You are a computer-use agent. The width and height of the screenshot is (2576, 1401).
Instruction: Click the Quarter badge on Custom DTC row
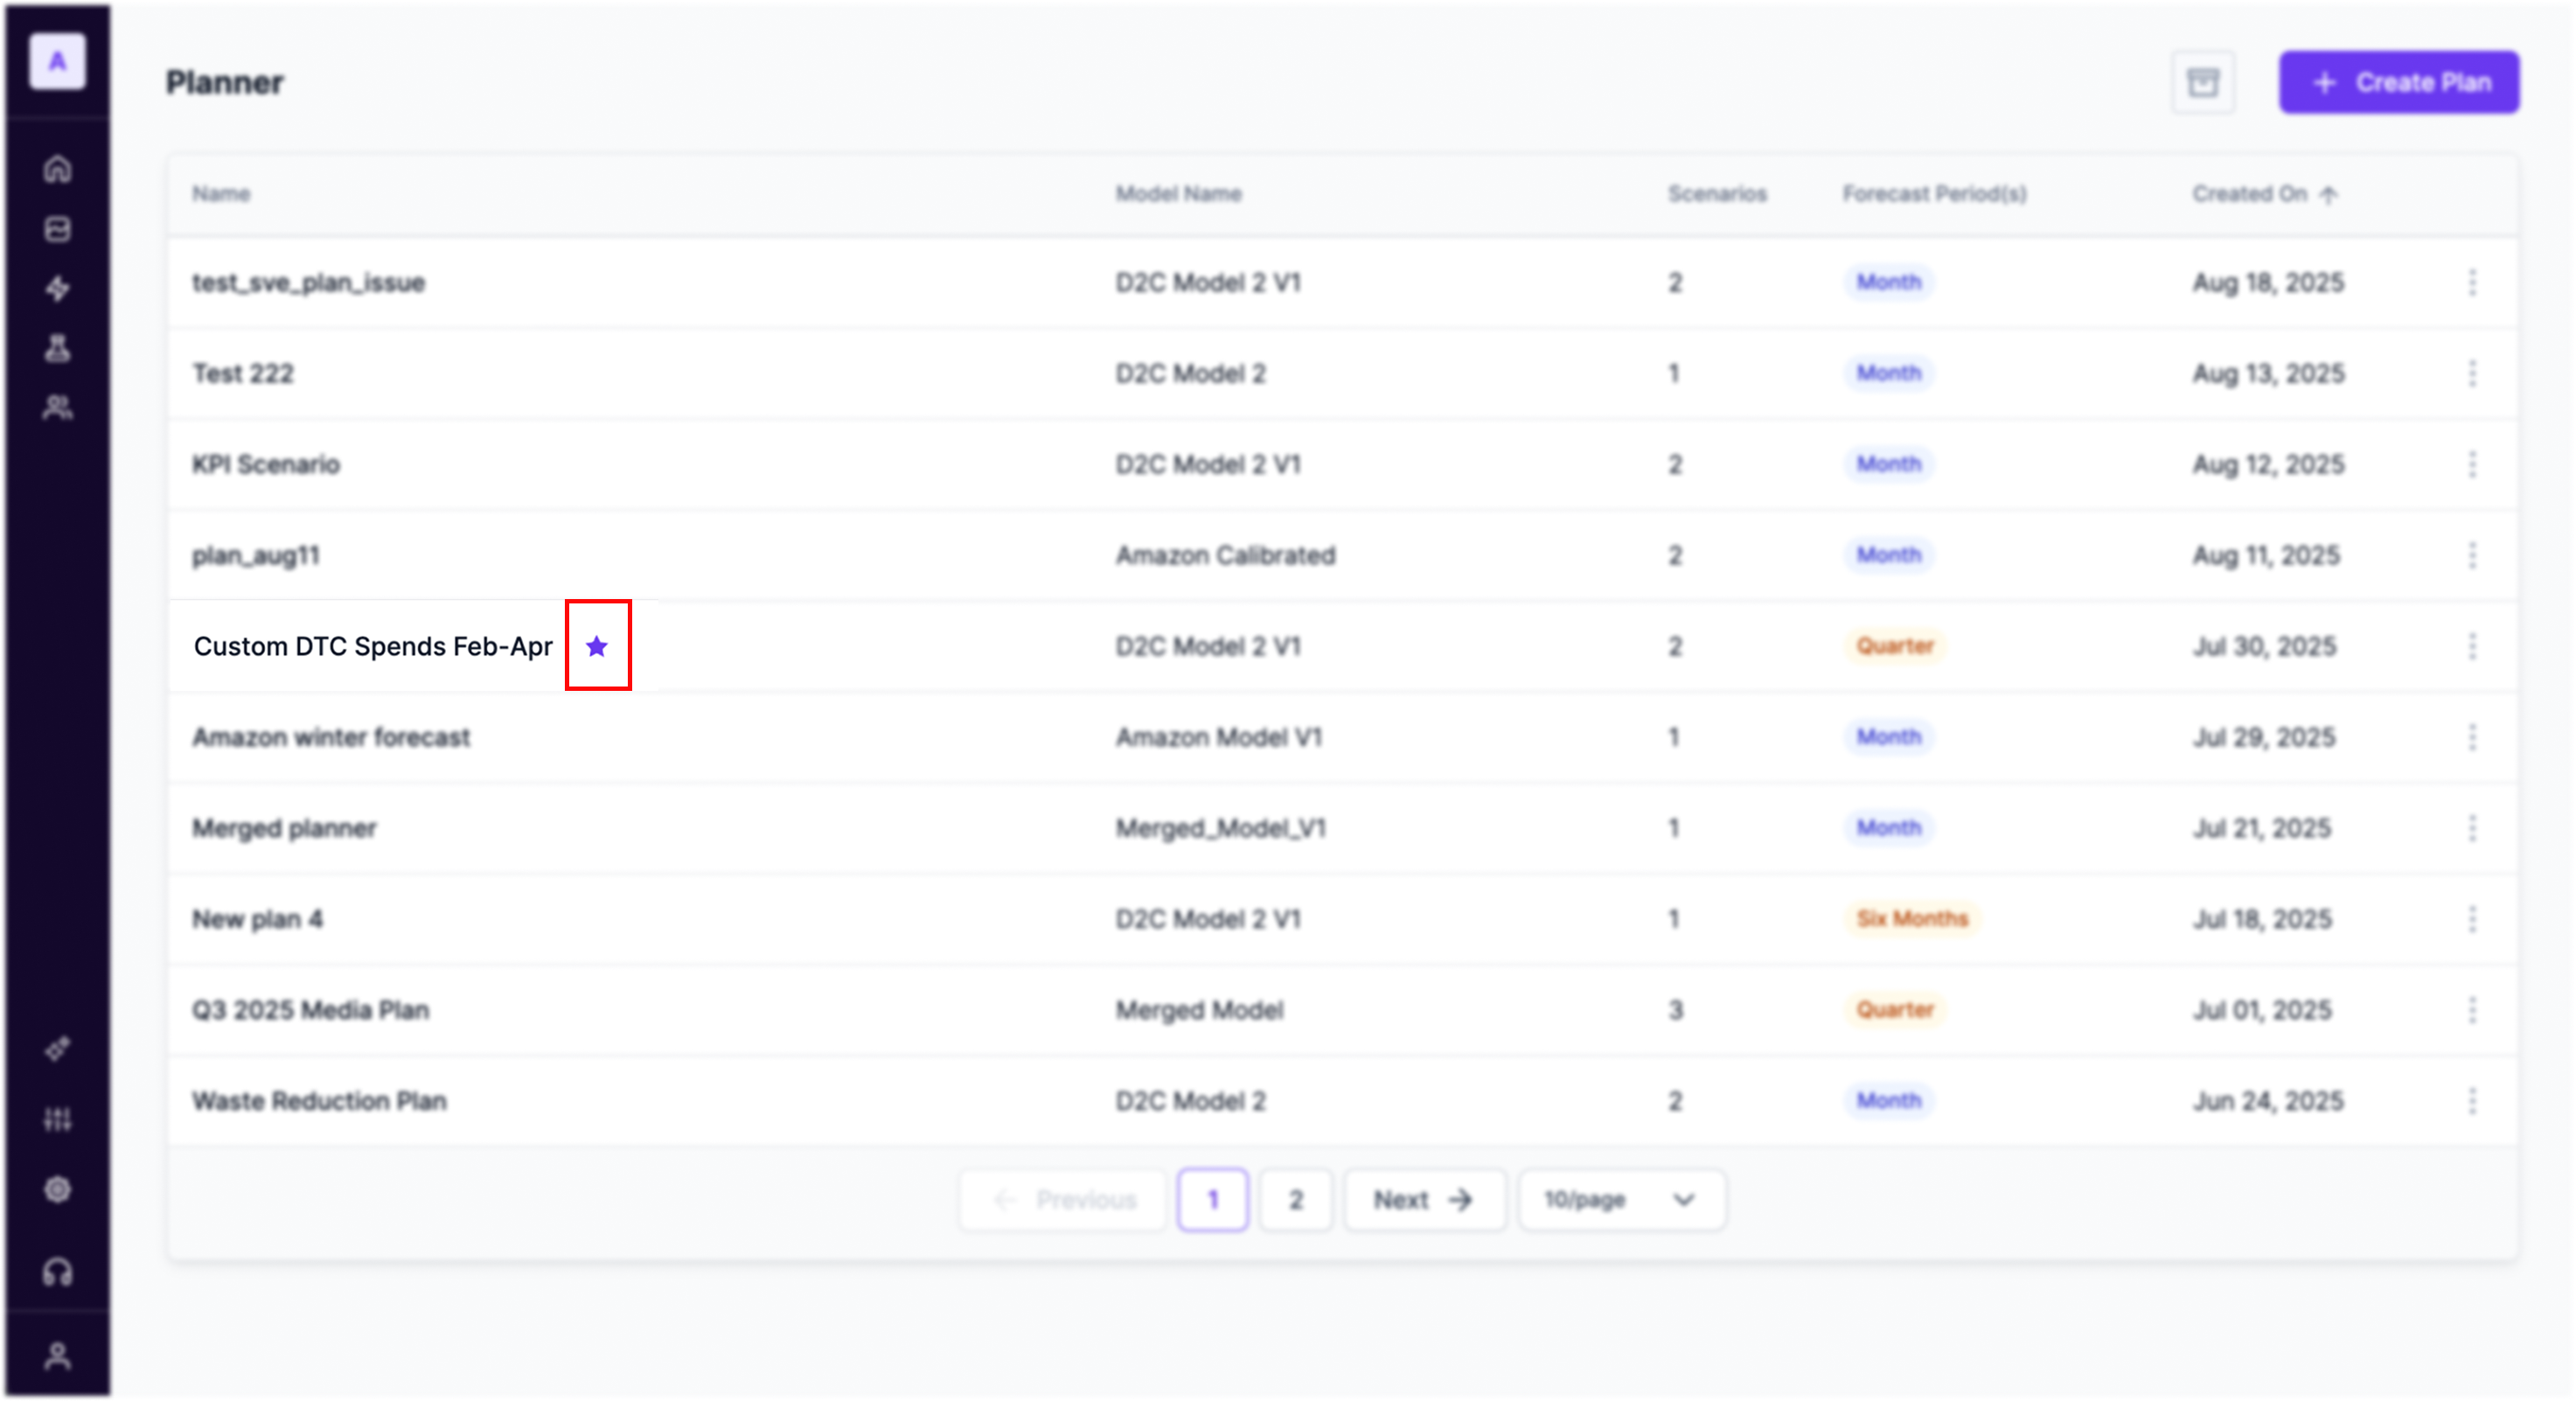click(1895, 646)
